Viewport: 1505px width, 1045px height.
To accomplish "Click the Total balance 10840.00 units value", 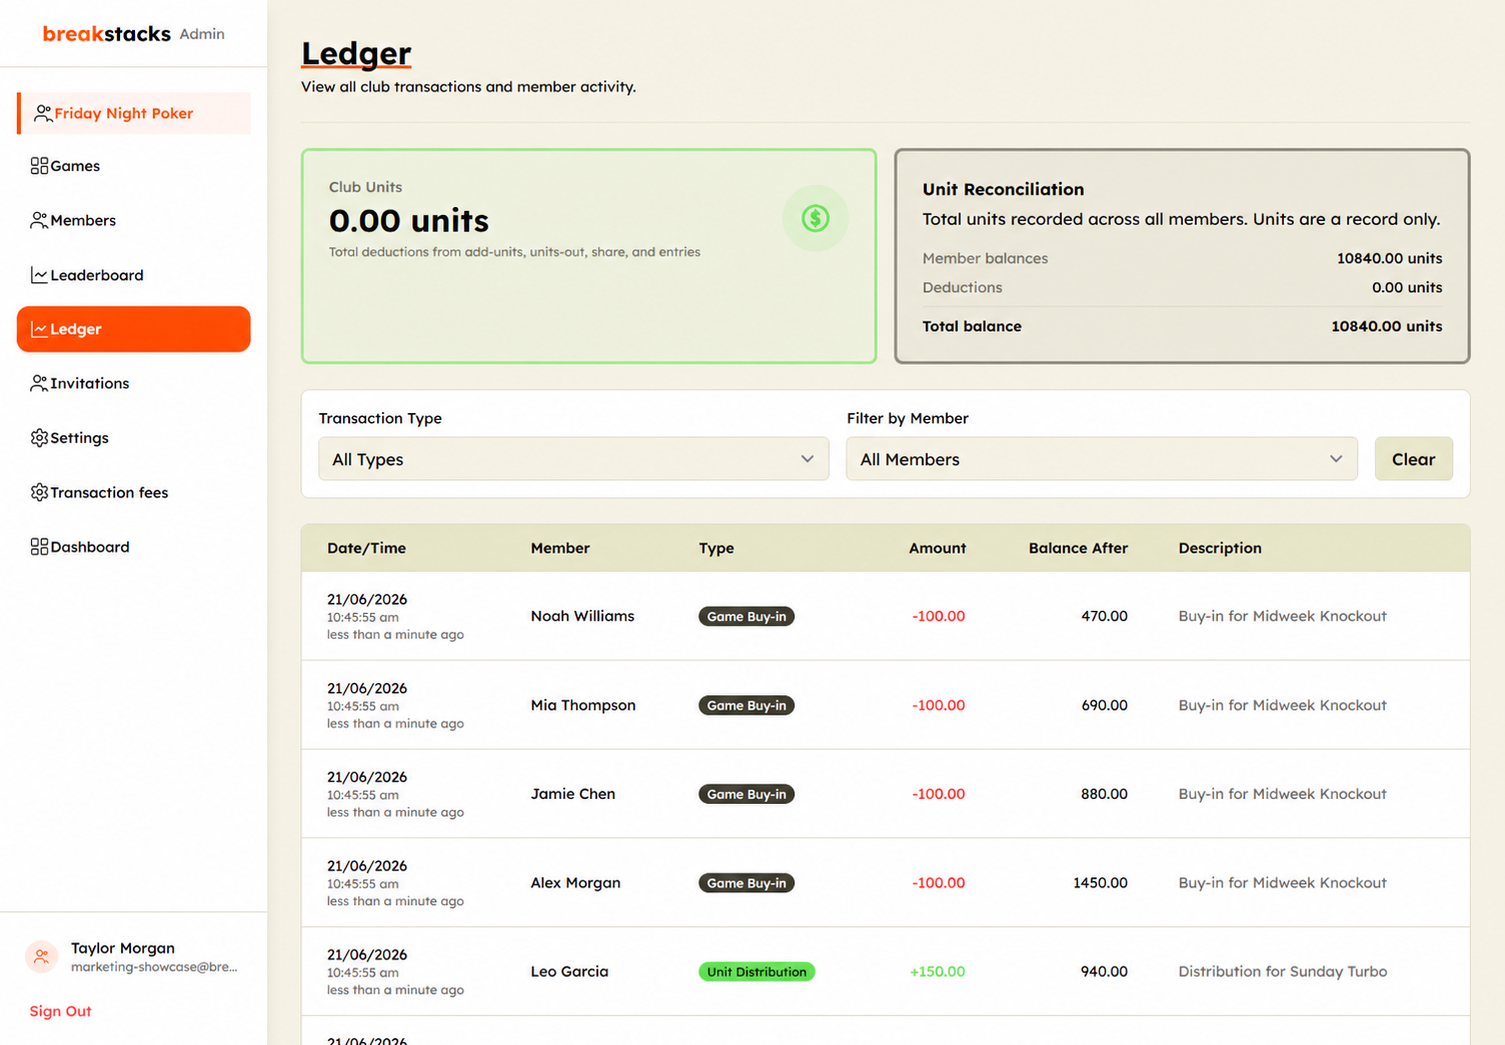I will [x=1386, y=326].
